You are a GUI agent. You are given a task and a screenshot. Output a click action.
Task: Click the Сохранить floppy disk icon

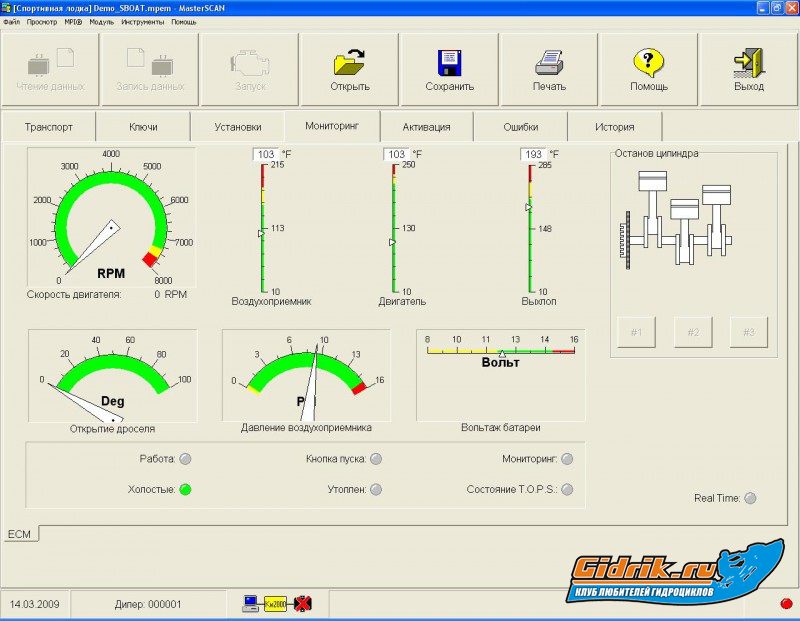[449, 62]
